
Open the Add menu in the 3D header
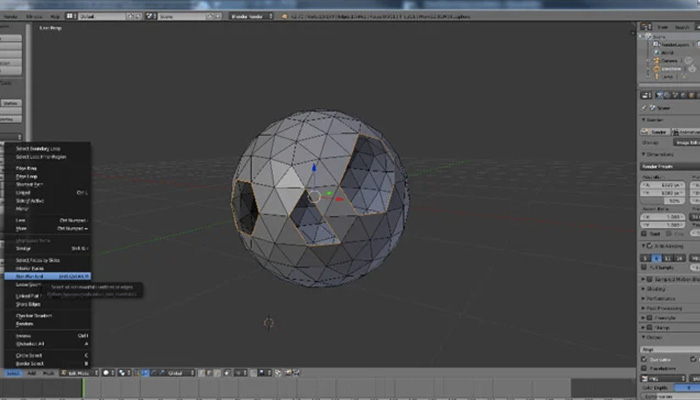[x=31, y=373]
